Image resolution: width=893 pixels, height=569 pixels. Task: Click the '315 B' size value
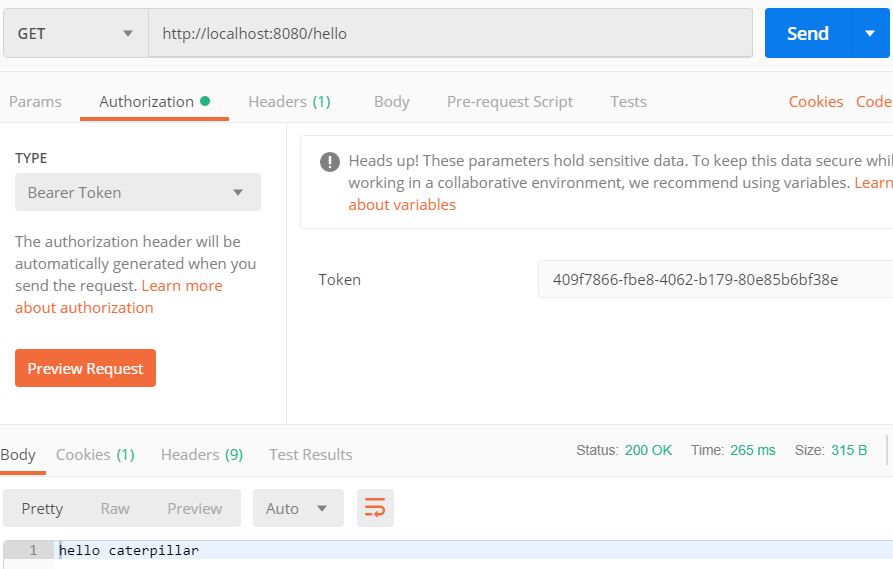pyautogui.click(x=849, y=450)
